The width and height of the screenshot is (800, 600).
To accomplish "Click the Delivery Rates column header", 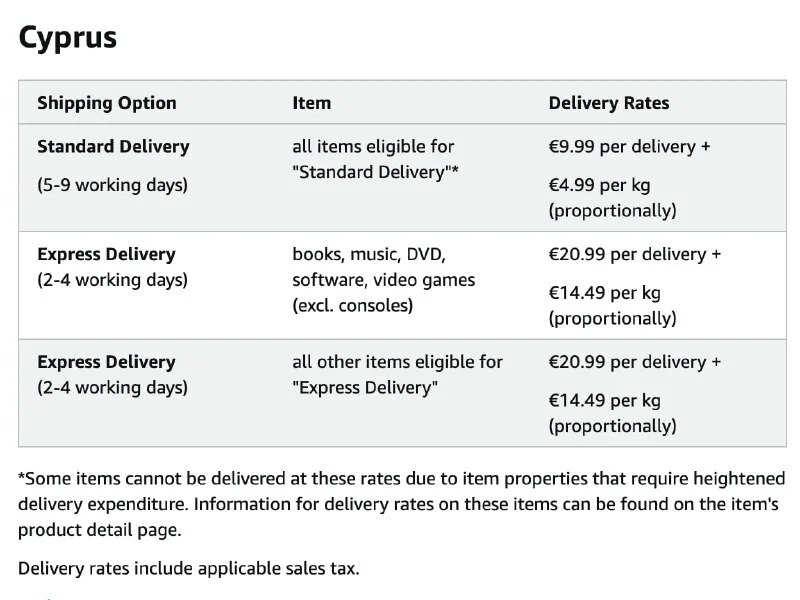I will click(609, 103).
